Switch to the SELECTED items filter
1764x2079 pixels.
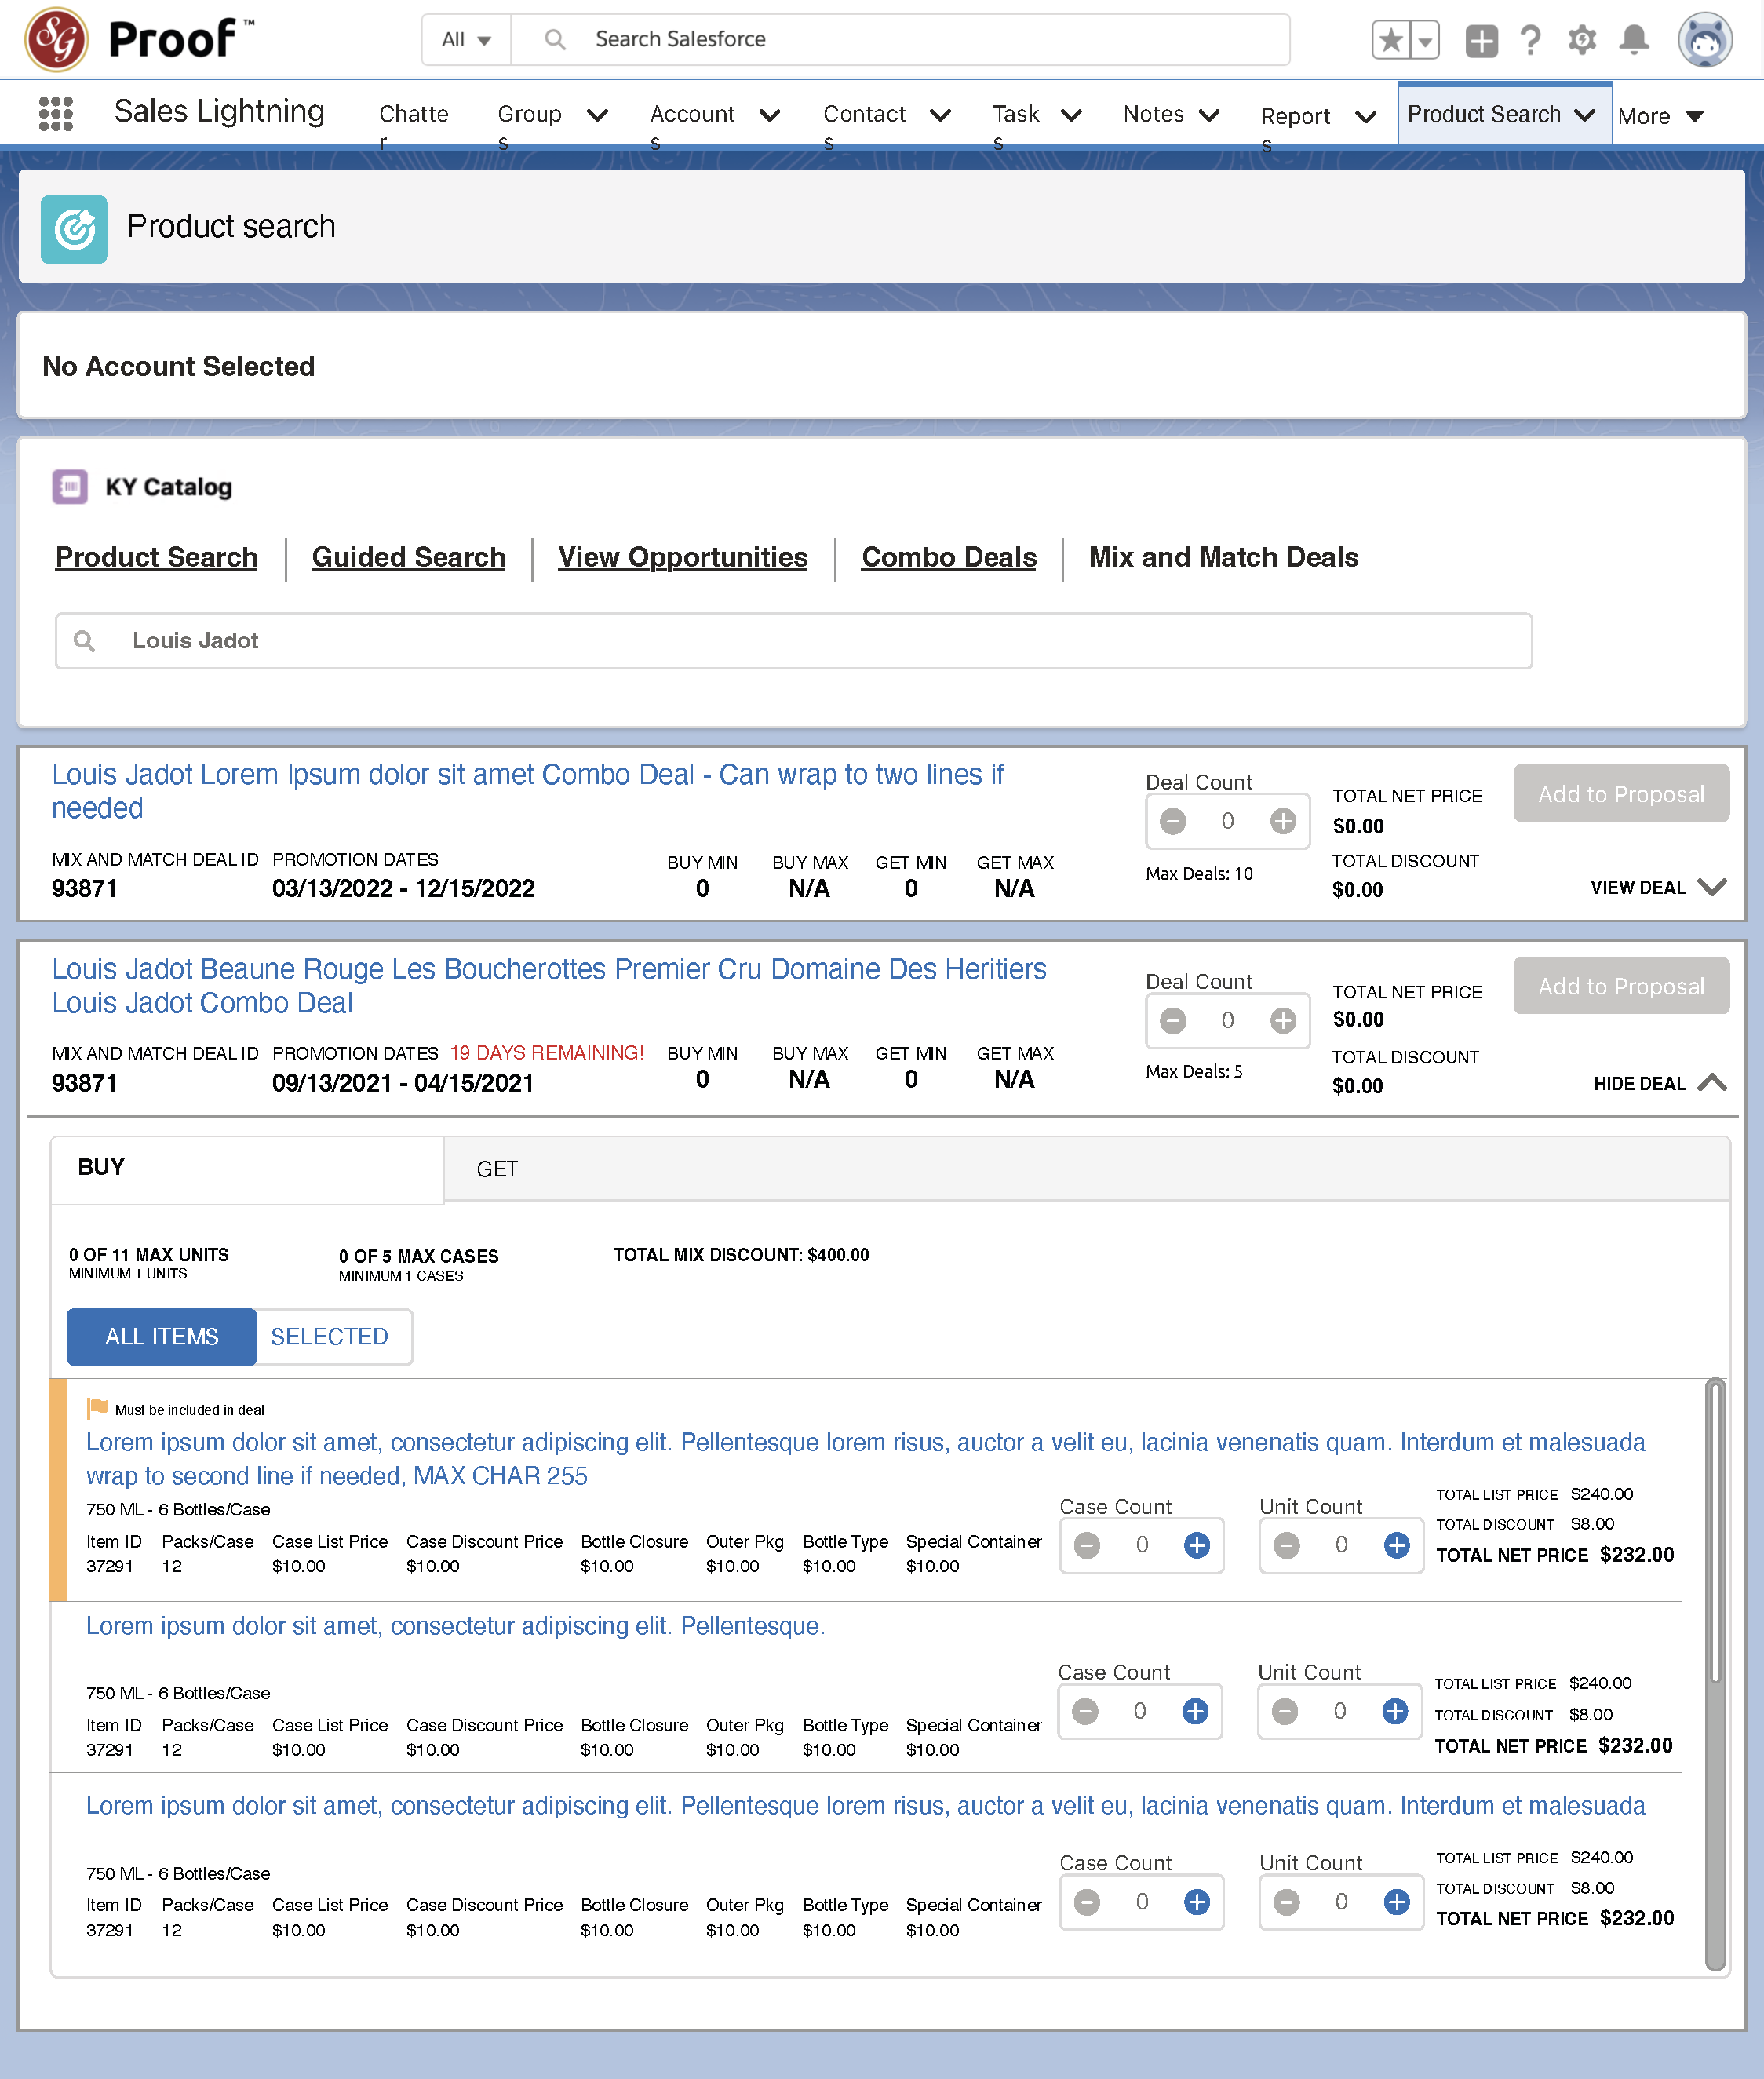point(329,1336)
